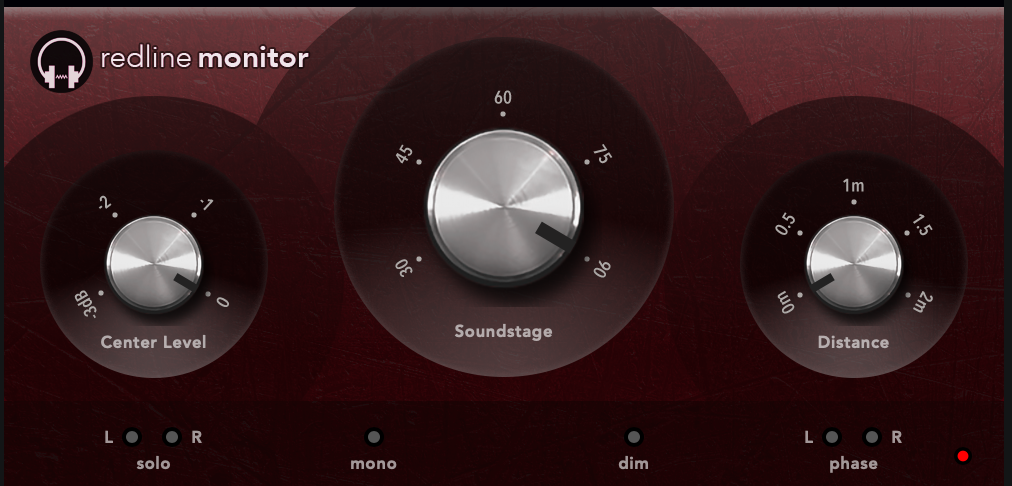Set Soundstage to the 45 mark
Image resolution: width=1012 pixels, height=486 pixels.
405,155
